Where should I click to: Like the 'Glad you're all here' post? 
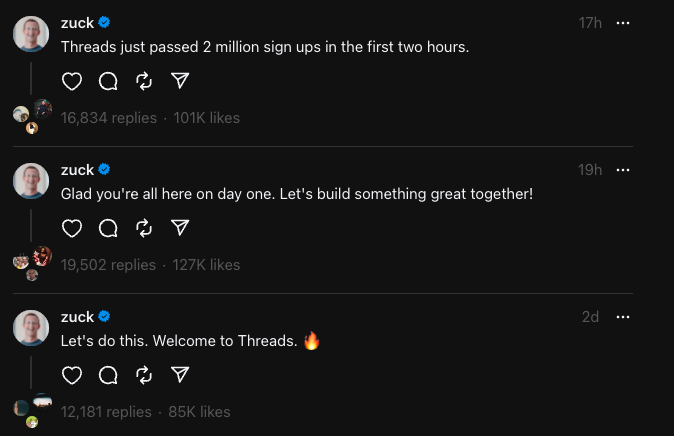[x=72, y=228]
